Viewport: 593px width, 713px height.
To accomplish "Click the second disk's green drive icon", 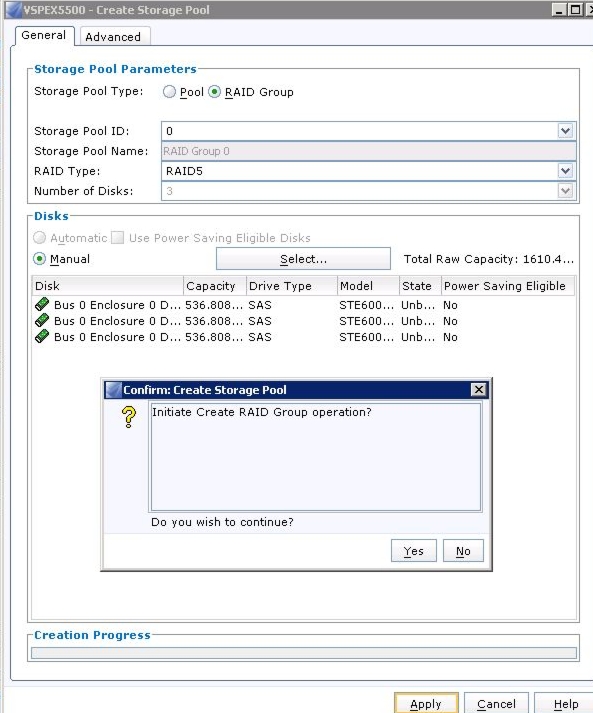I will [x=42, y=321].
